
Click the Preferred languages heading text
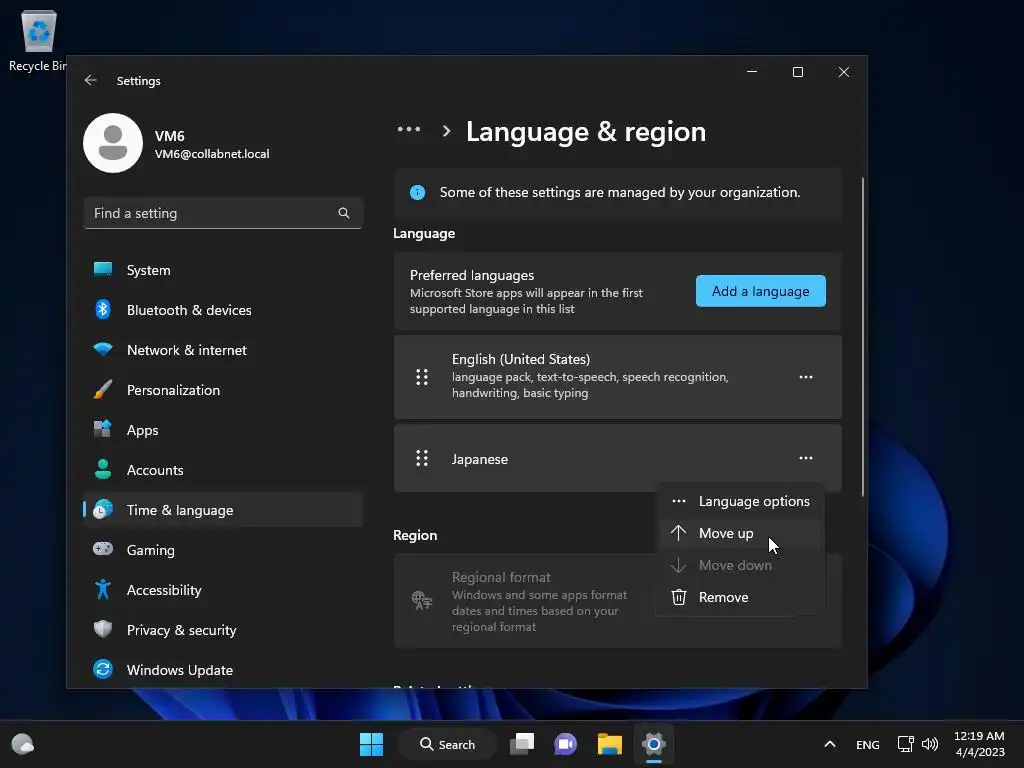click(x=472, y=275)
